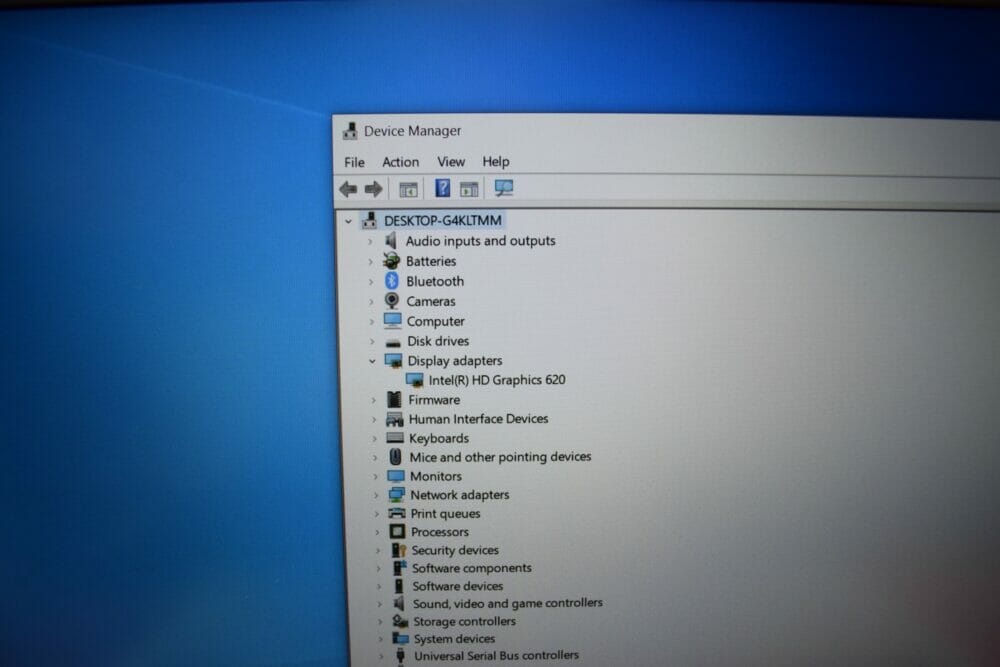Select the Software devices label

457,585
